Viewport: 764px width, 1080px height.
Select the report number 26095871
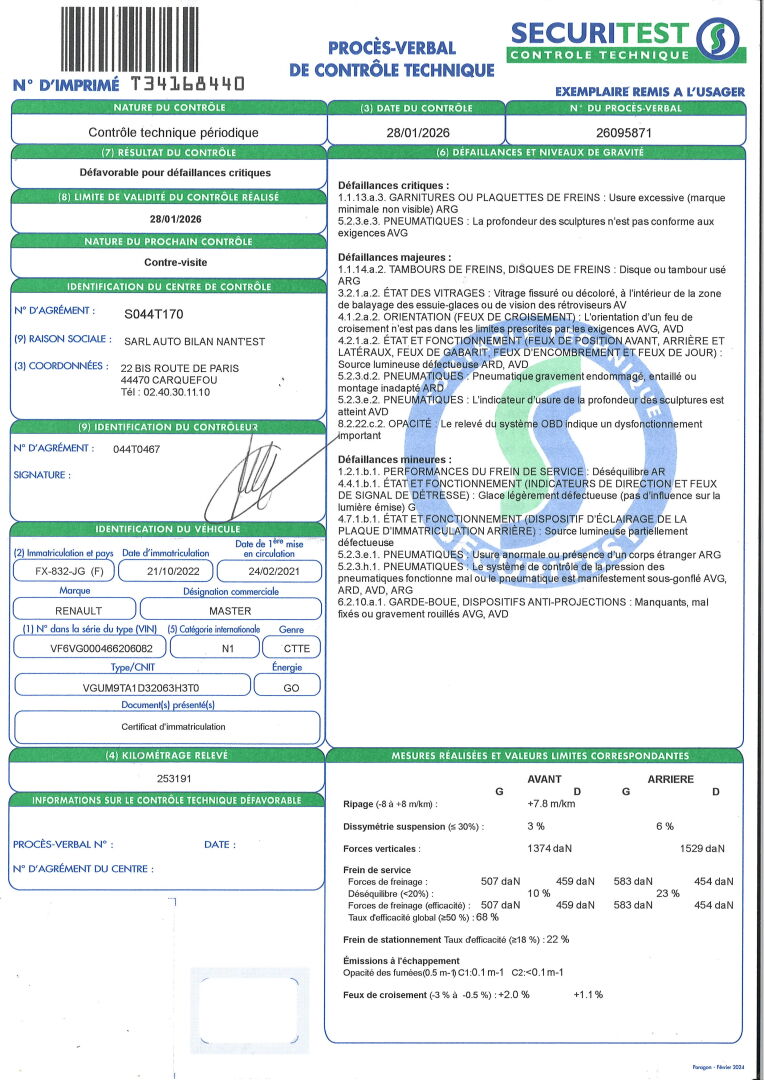click(x=624, y=131)
